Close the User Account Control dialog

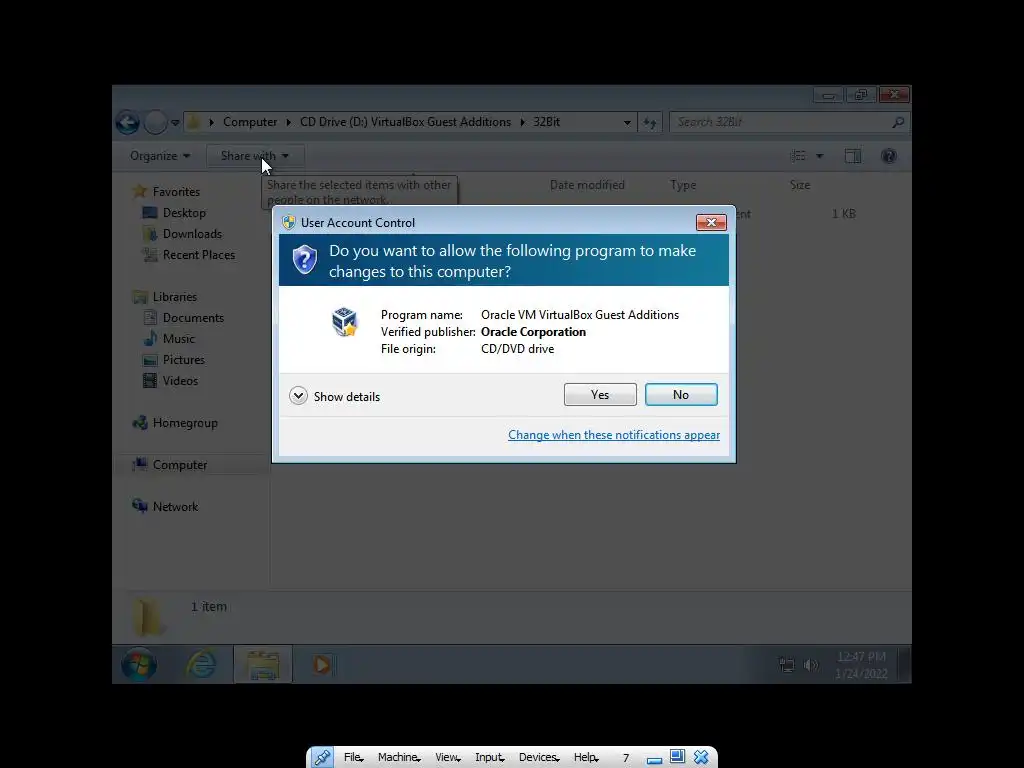[x=711, y=223]
